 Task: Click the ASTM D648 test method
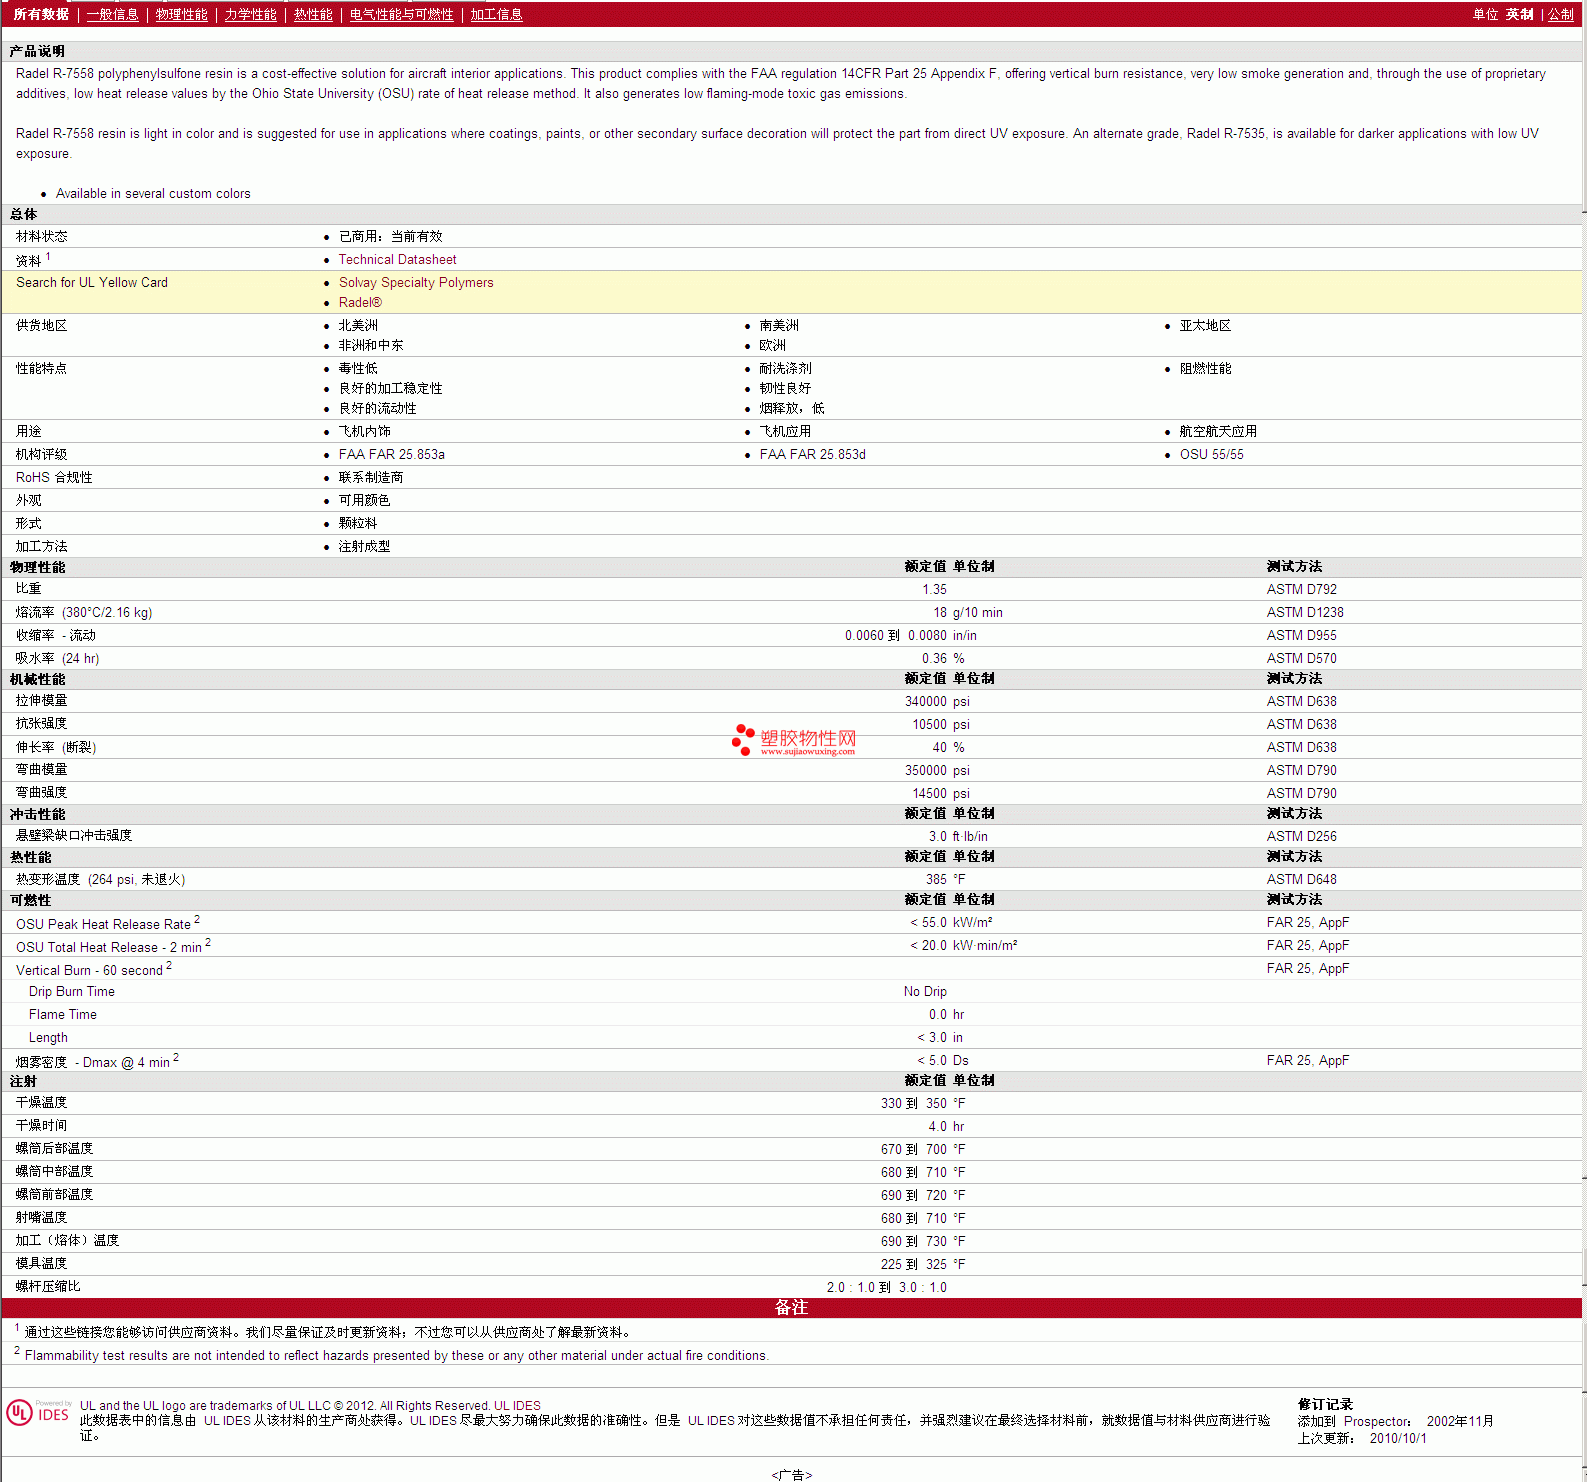point(1301,879)
